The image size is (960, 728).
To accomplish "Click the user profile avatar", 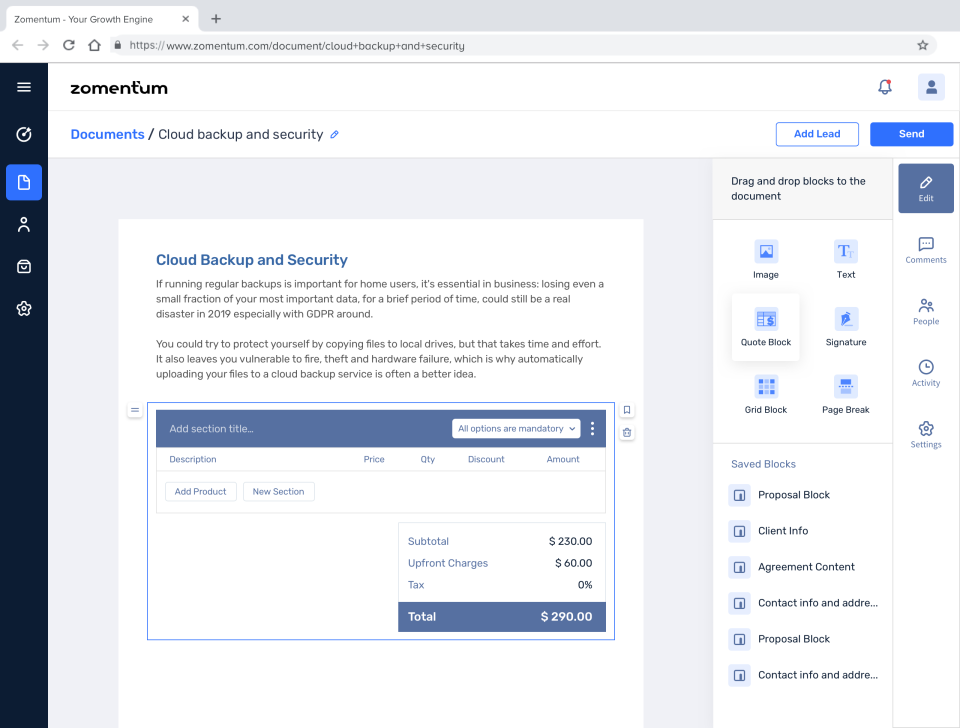I will click(931, 87).
